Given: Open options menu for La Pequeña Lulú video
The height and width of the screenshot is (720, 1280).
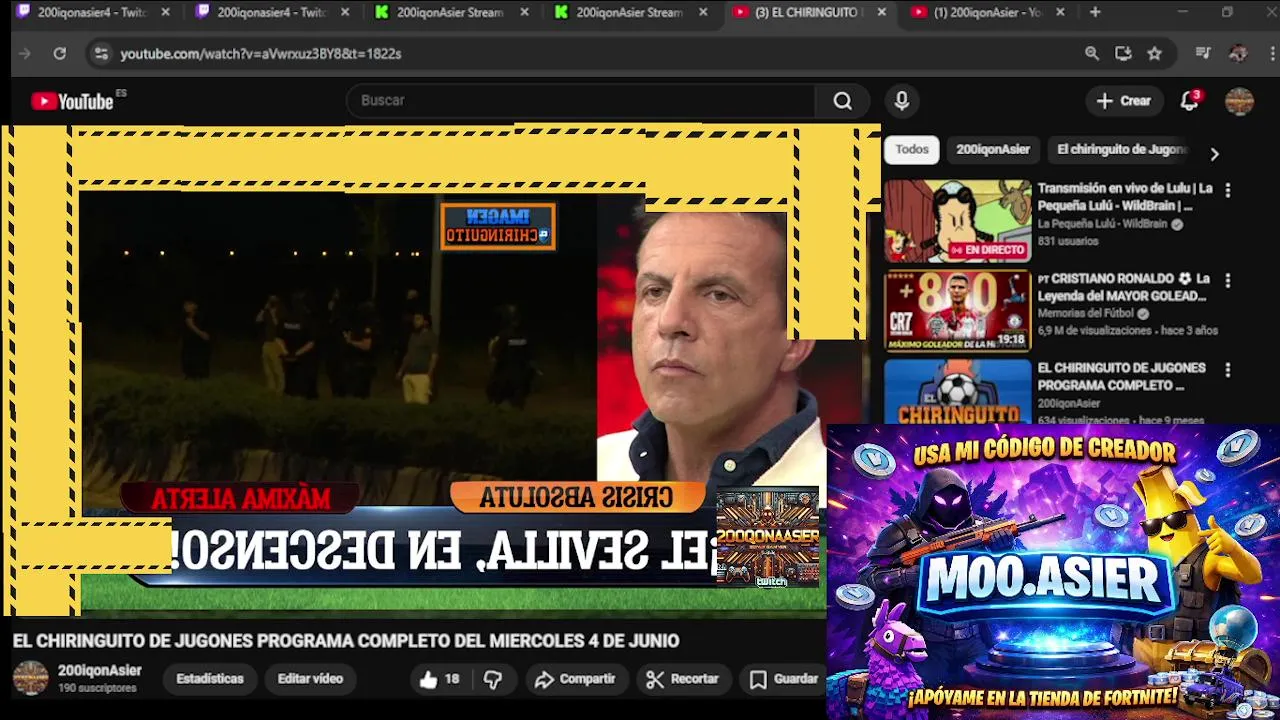Looking at the screenshot, I should pyautogui.click(x=1228, y=190).
